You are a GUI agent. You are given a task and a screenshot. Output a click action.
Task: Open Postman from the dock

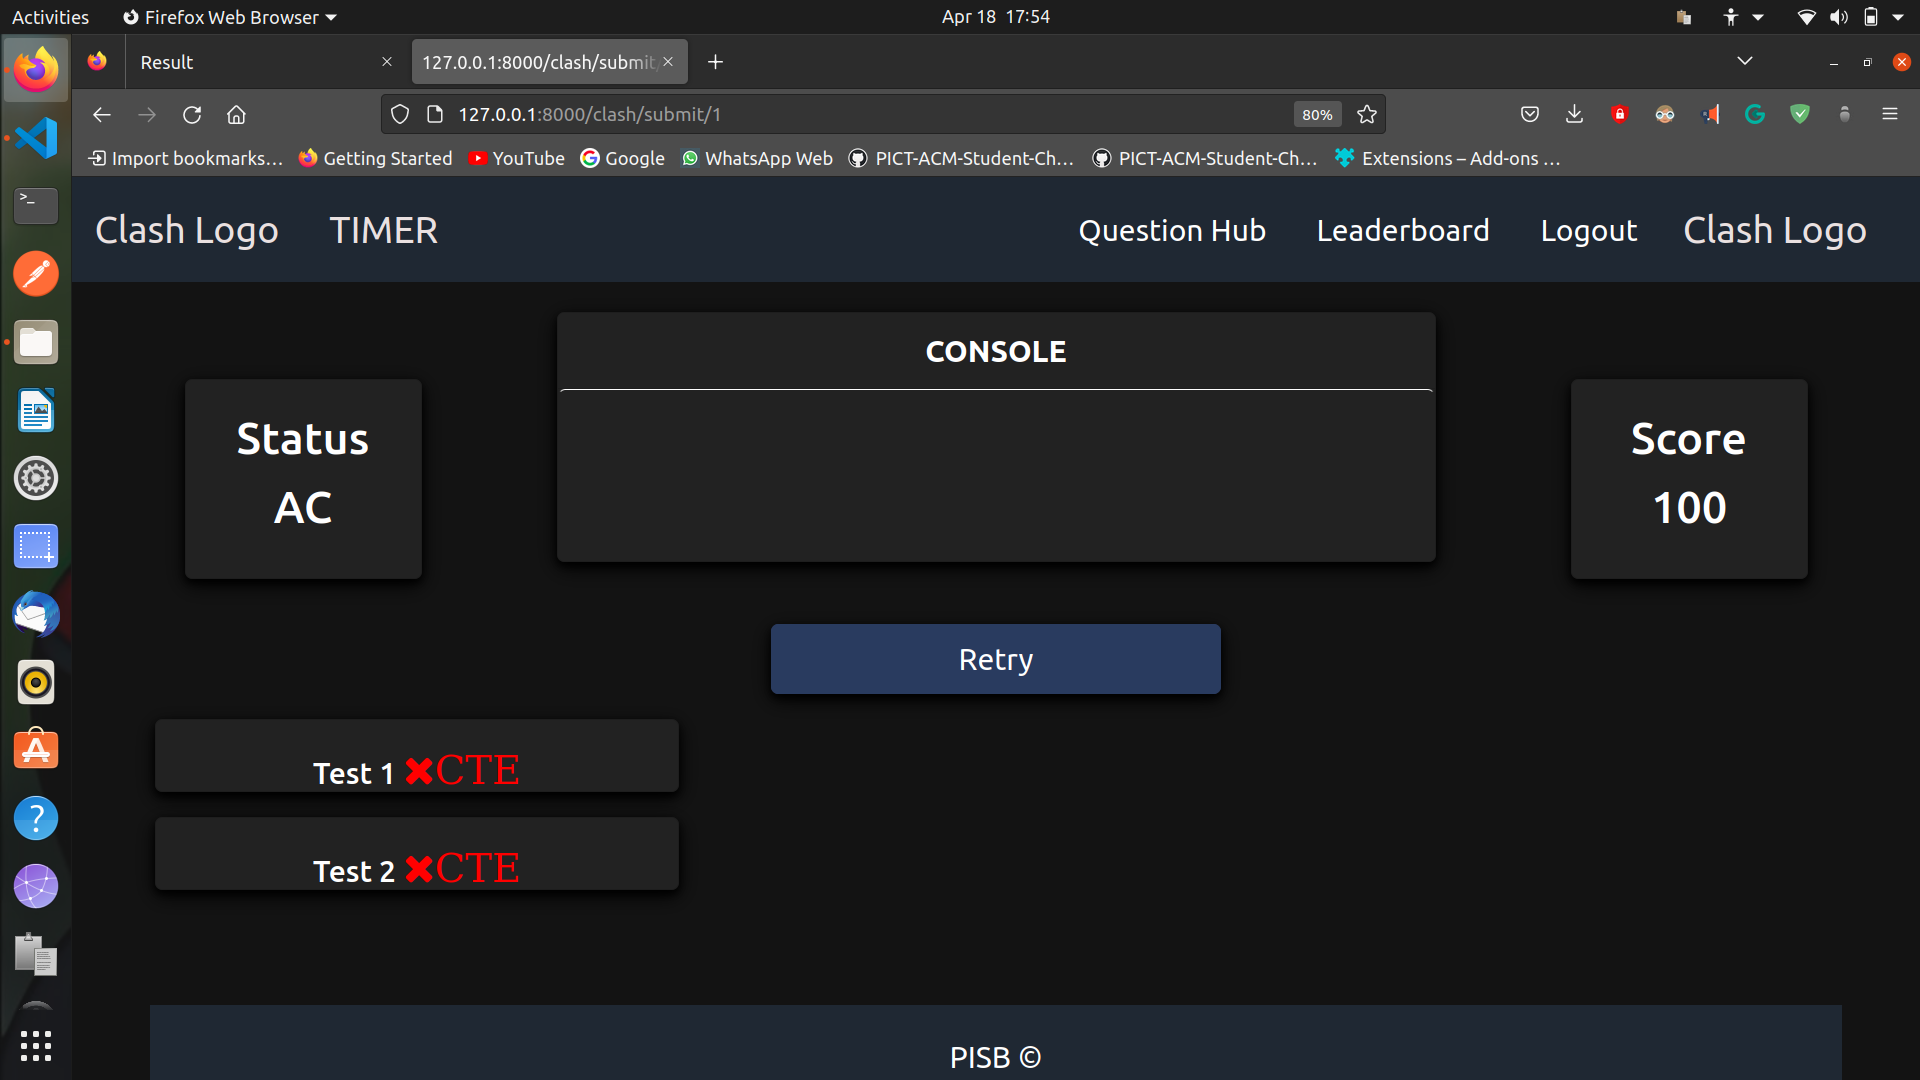click(x=36, y=274)
